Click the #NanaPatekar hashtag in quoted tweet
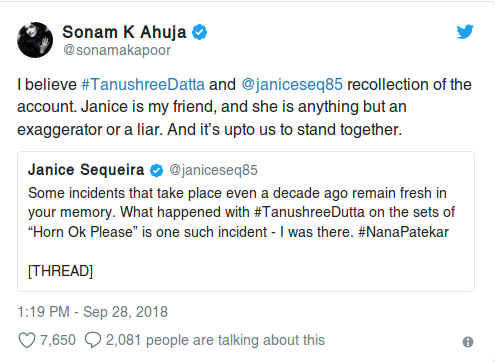 [x=404, y=232]
